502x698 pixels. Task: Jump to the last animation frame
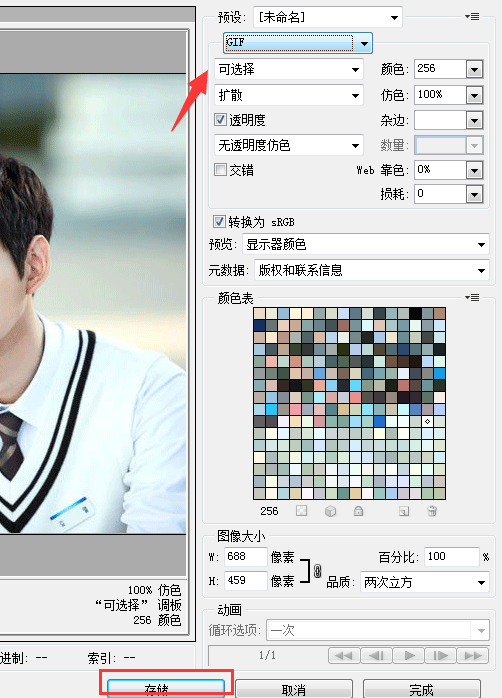(473, 655)
